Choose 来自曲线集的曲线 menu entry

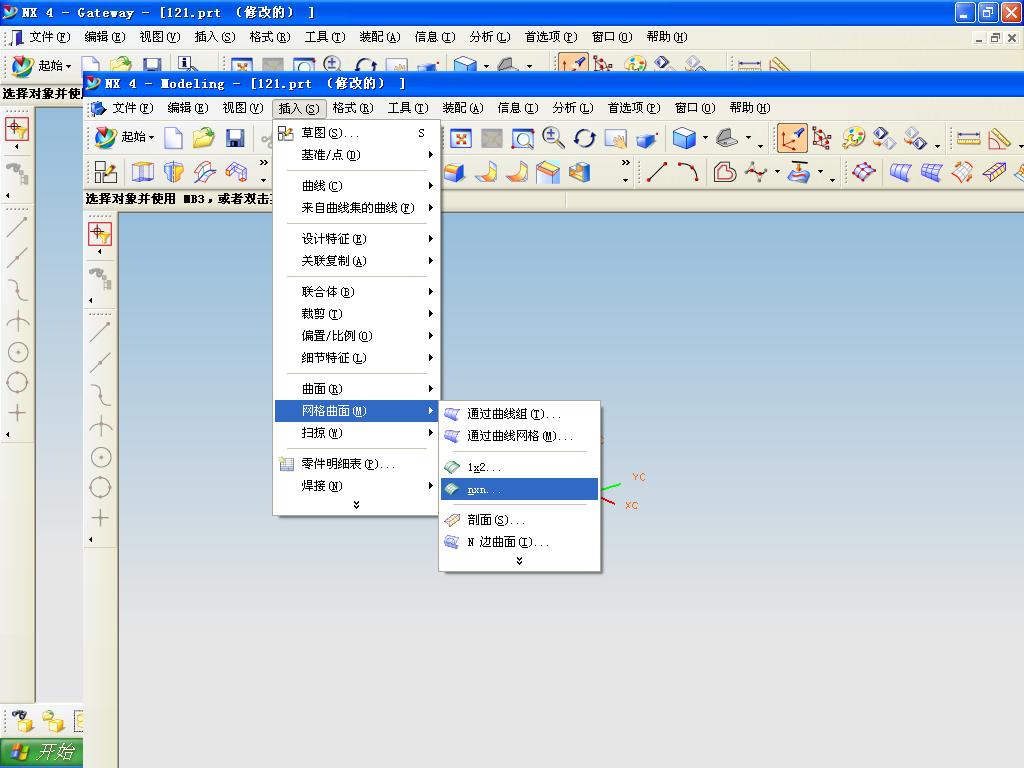[357, 208]
